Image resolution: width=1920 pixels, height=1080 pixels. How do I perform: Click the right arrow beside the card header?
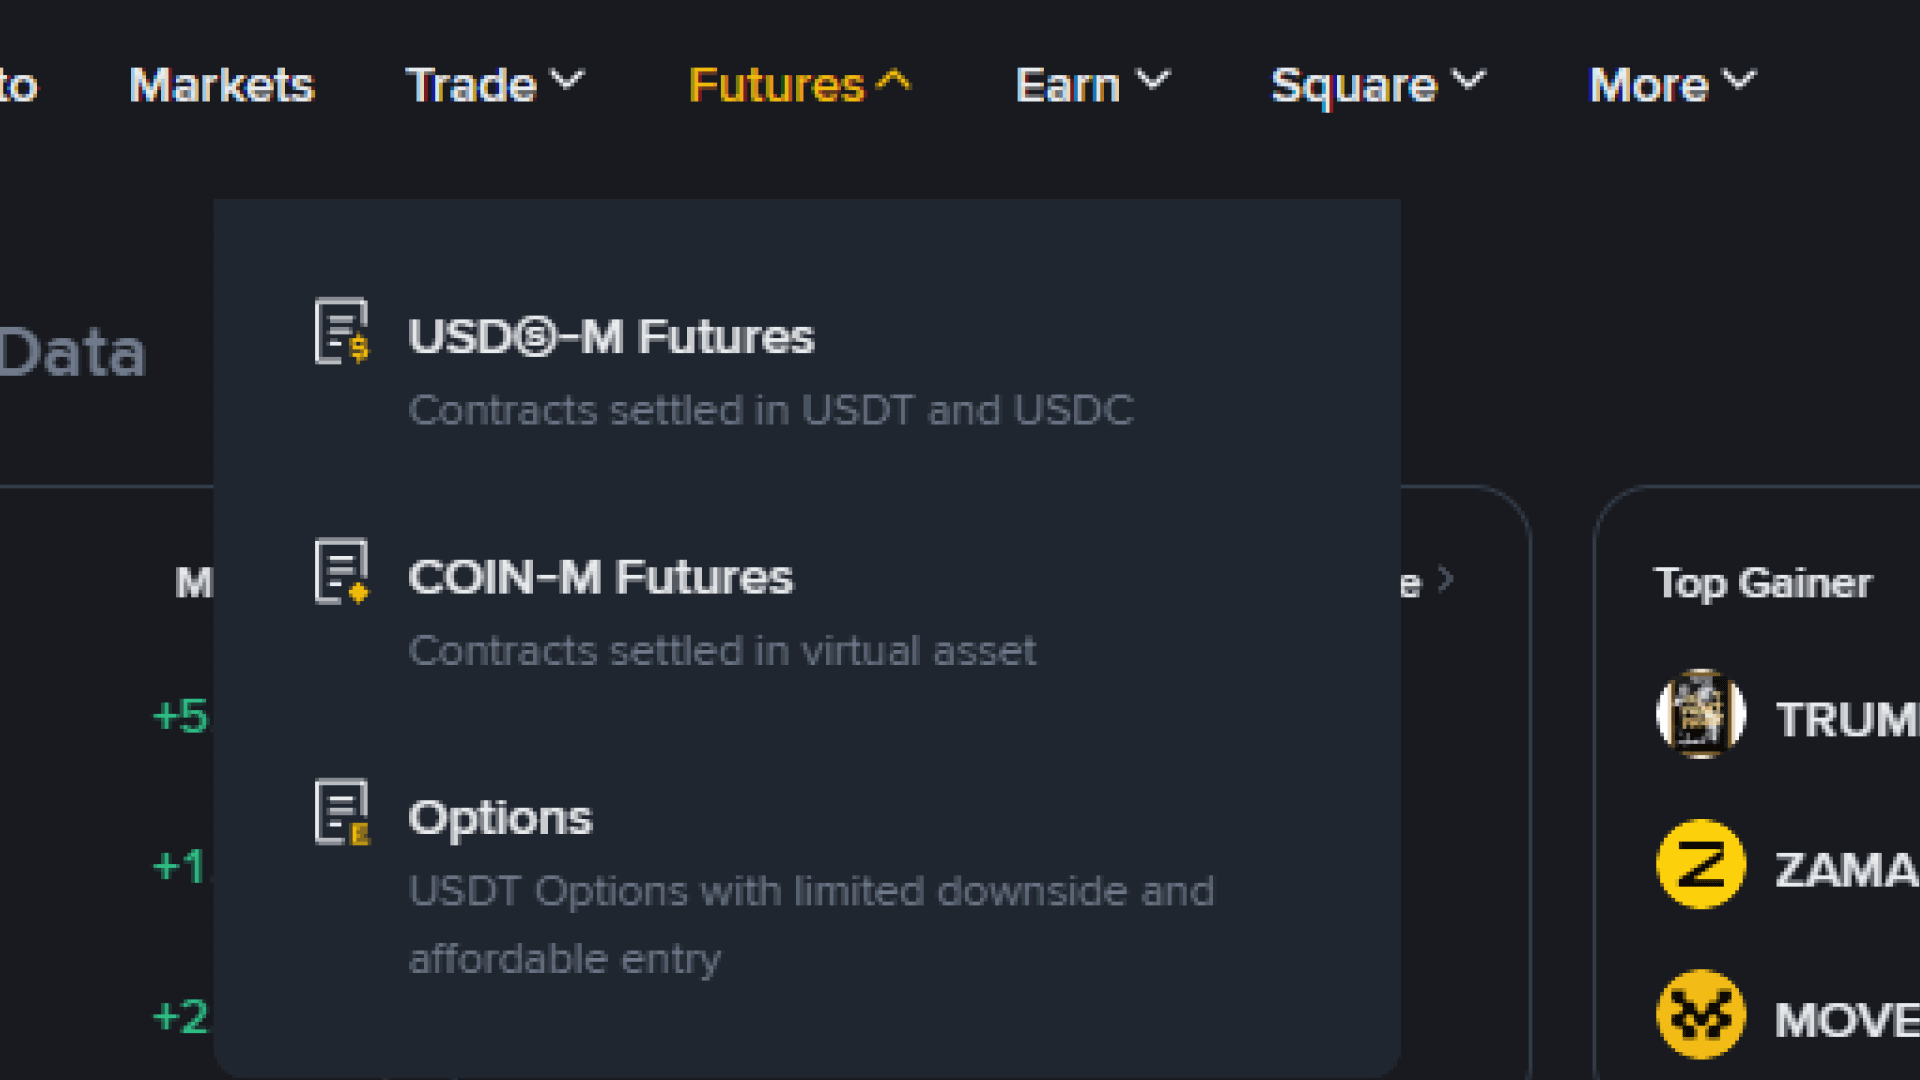click(1445, 579)
